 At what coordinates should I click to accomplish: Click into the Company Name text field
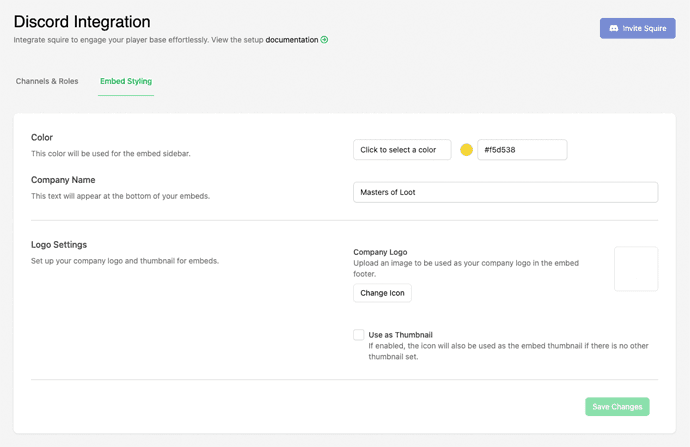click(x=505, y=192)
